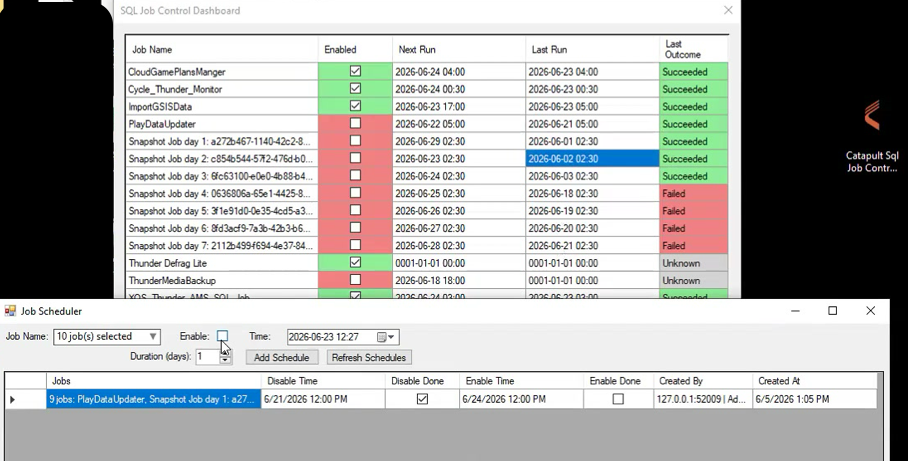
Task: Sort by the Next Run column header
Action: pos(459,49)
